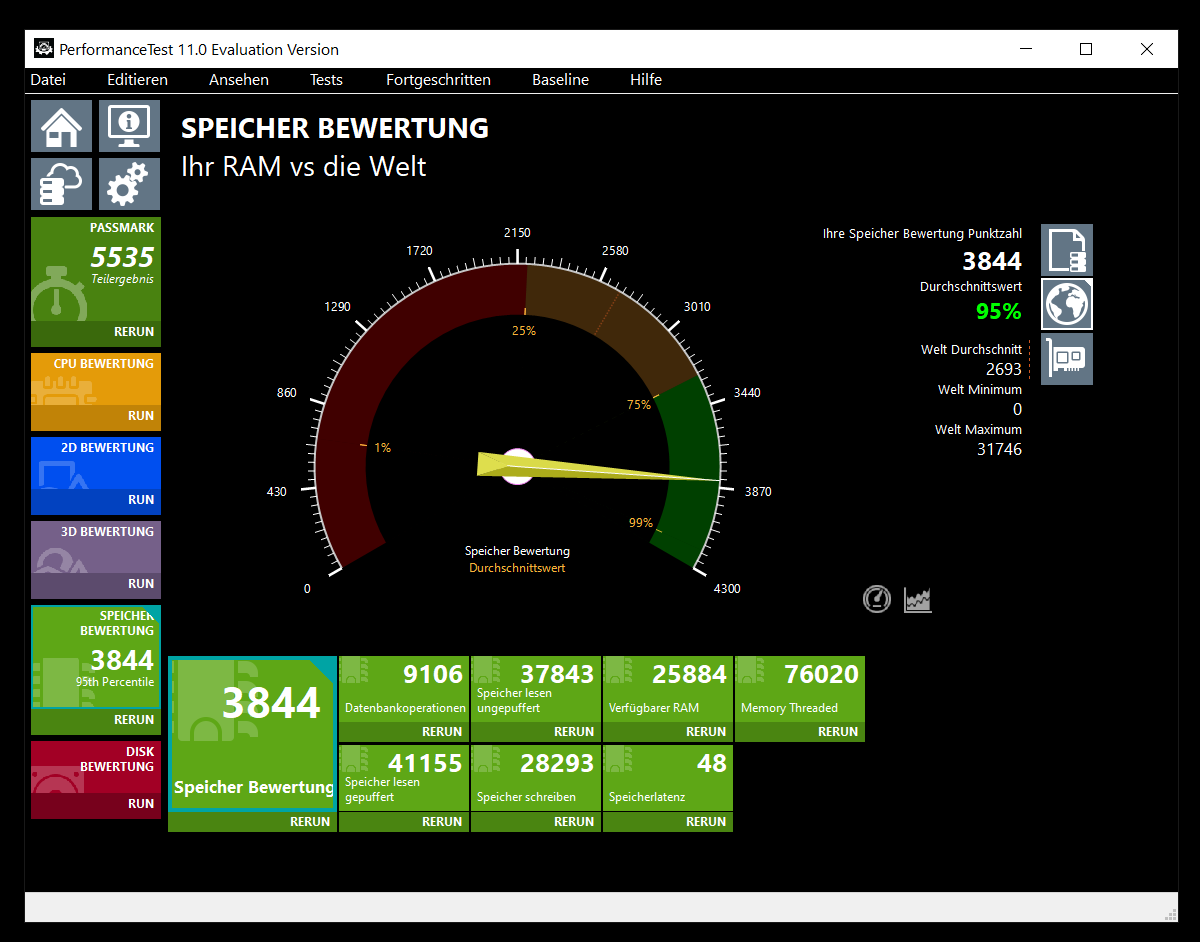Go to the Home screen icon

(61, 126)
